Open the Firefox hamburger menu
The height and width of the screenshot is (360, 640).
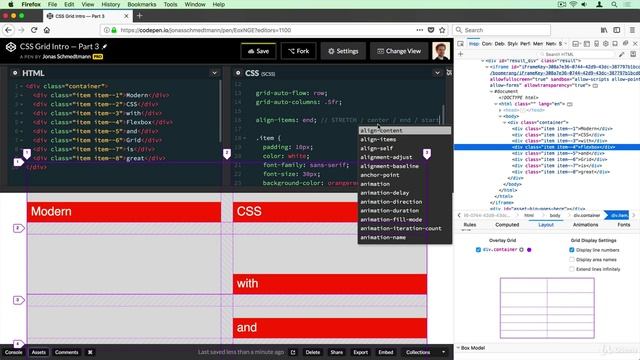632,30
